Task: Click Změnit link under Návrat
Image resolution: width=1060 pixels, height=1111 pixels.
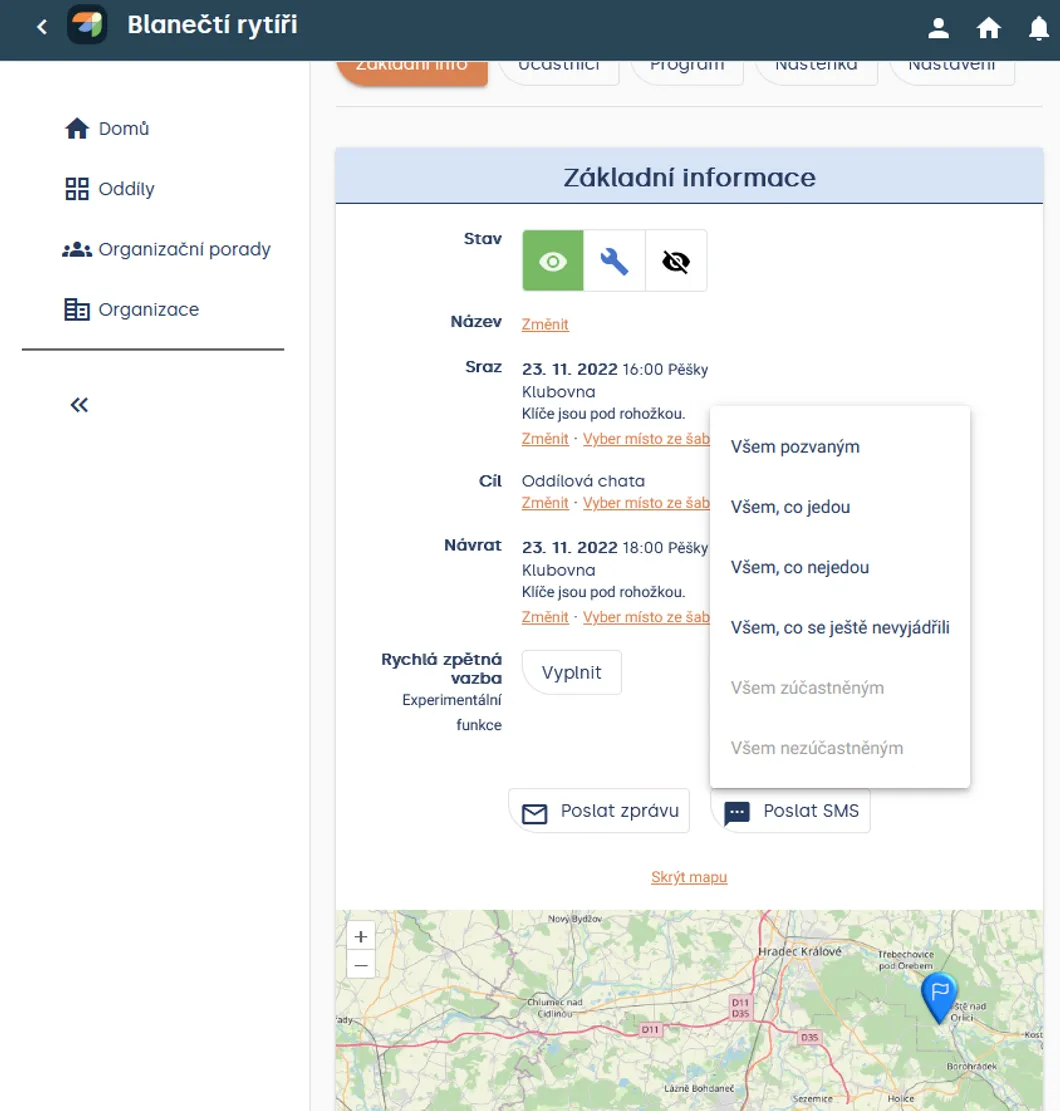Action: pos(545,617)
